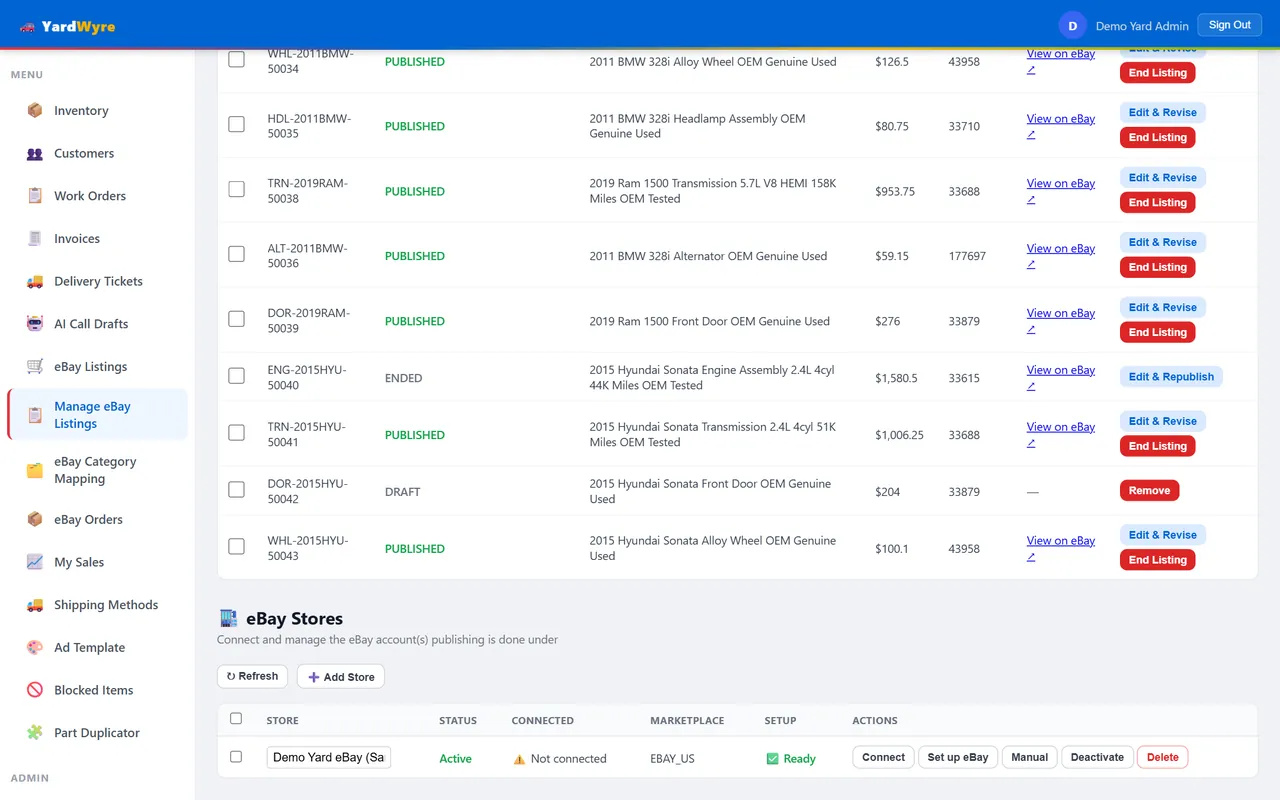Open My Sales menu item

[97, 562]
